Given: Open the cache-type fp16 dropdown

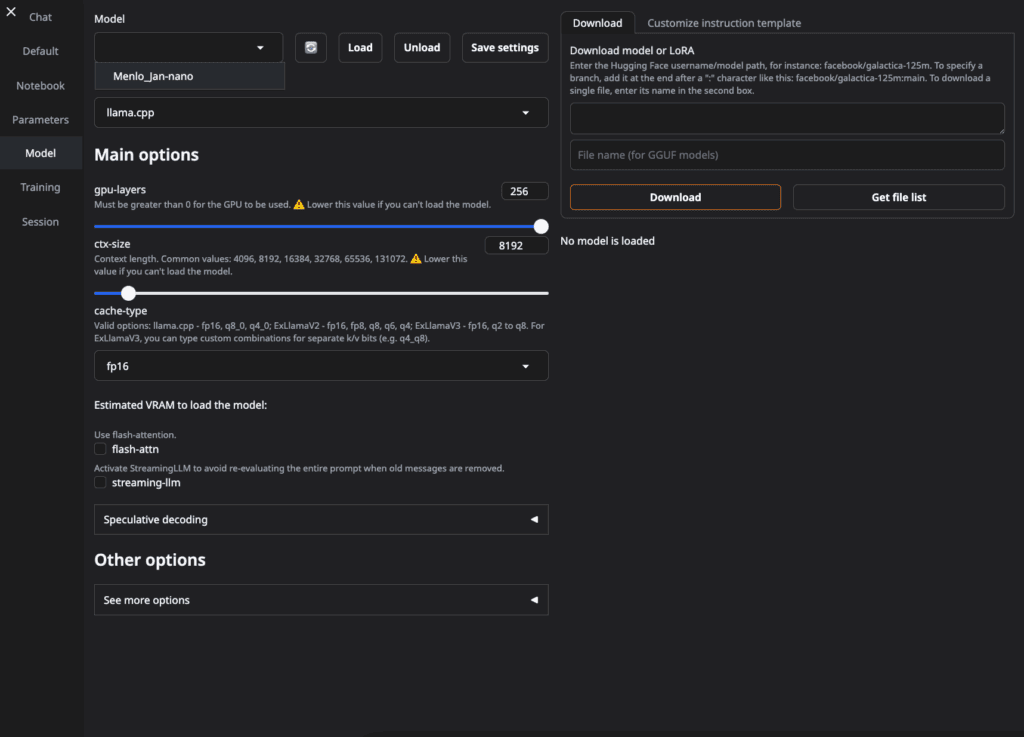Looking at the screenshot, I should [321, 366].
